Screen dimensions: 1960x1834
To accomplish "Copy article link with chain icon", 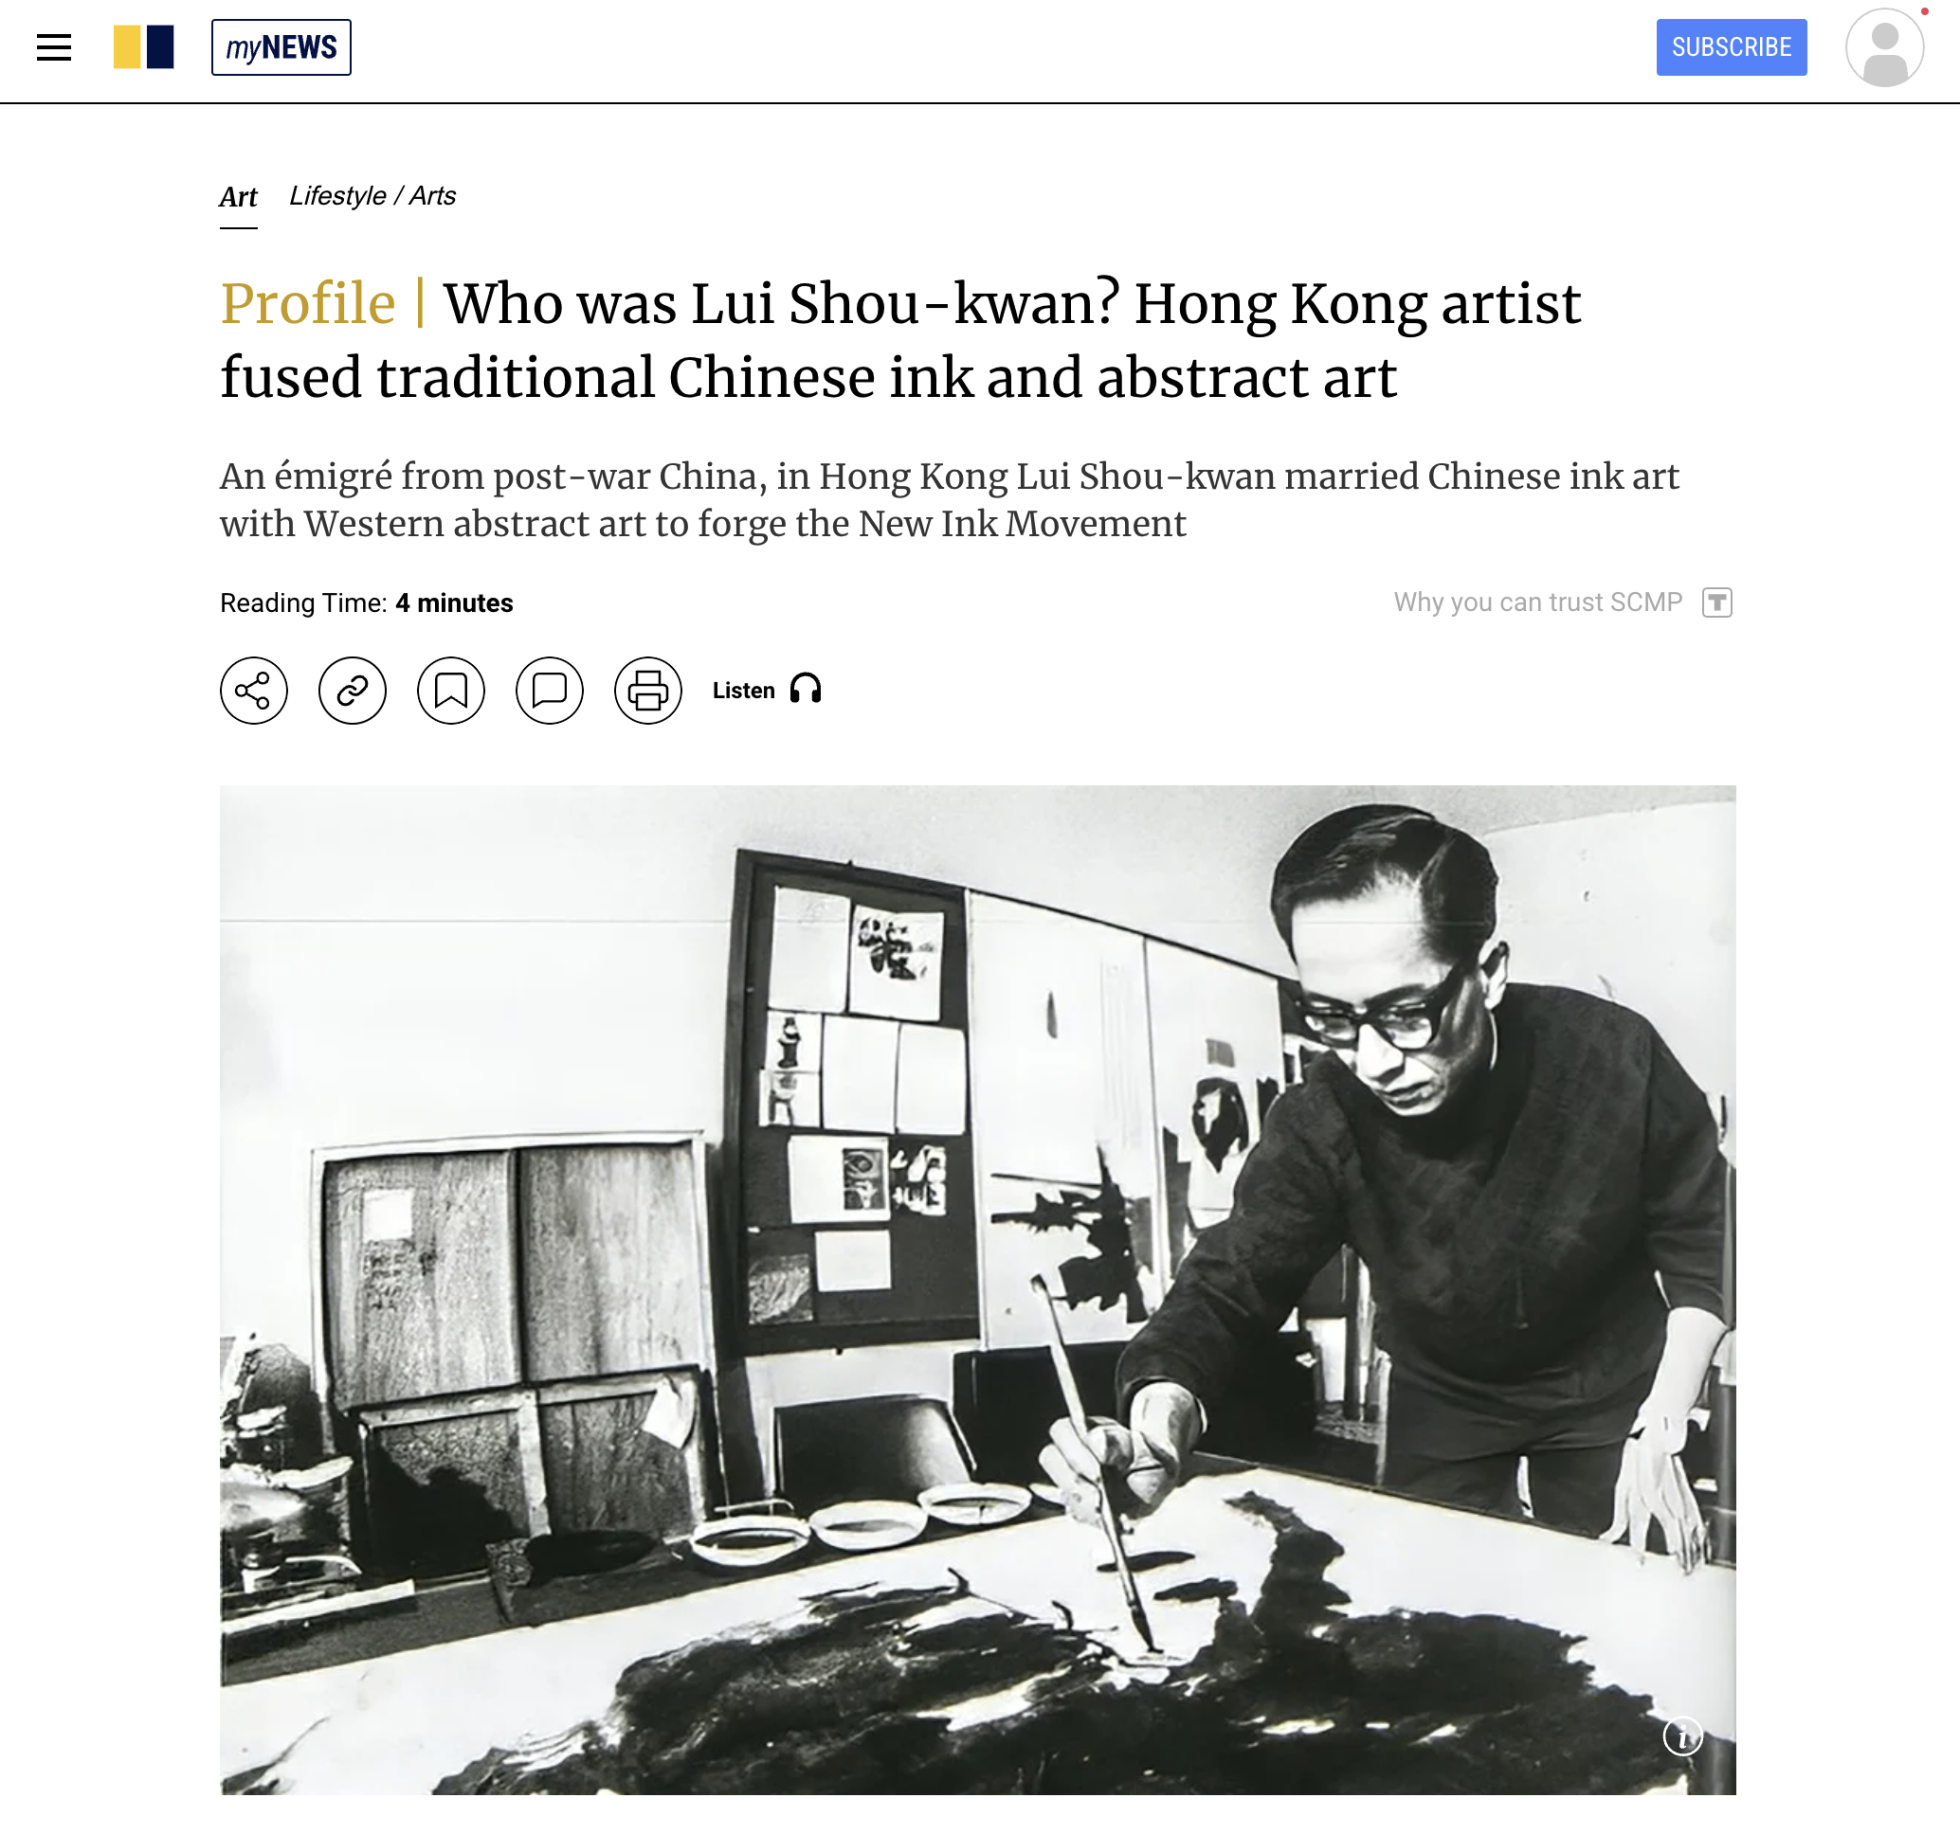I will coord(352,691).
